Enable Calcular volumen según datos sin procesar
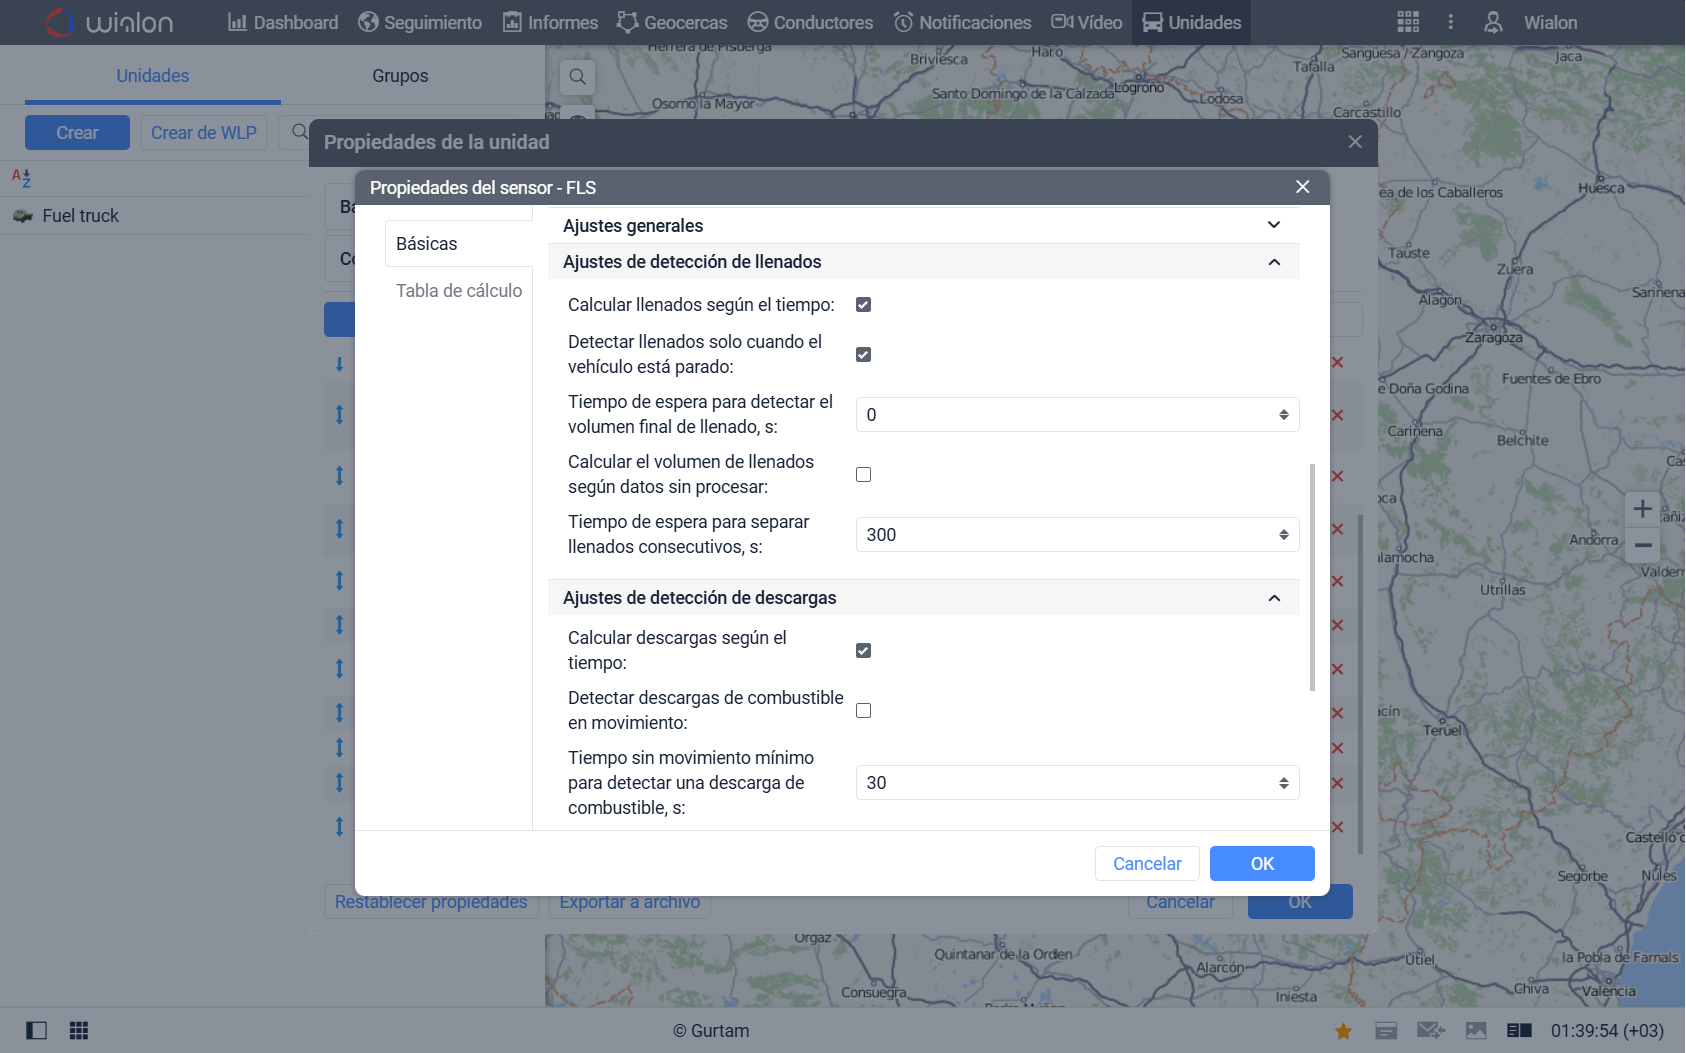The height and width of the screenshot is (1053, 1686). 864,475
